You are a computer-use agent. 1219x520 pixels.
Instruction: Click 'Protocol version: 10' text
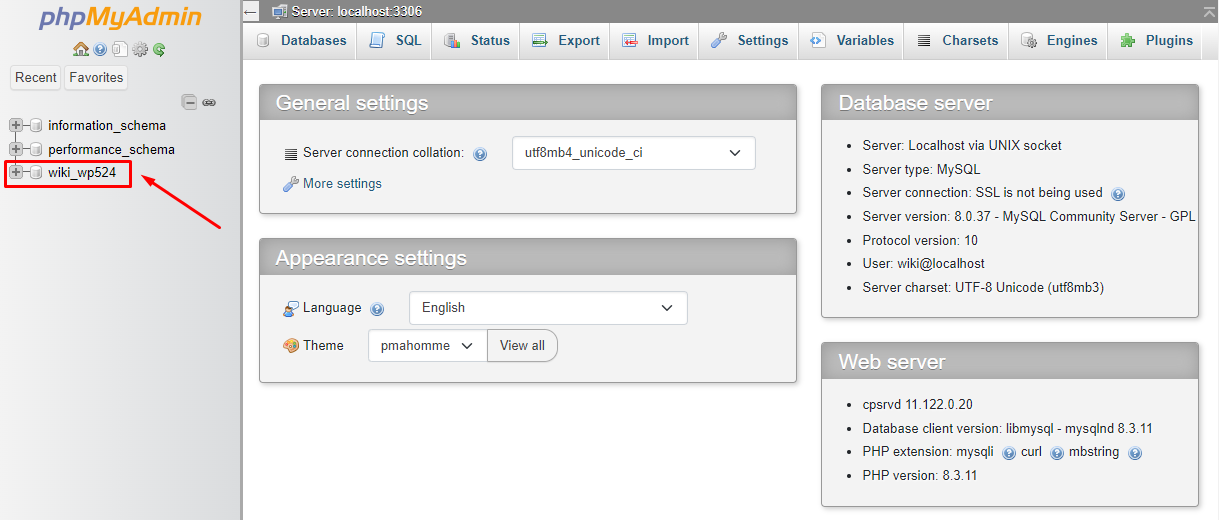[x=920, y=241]
